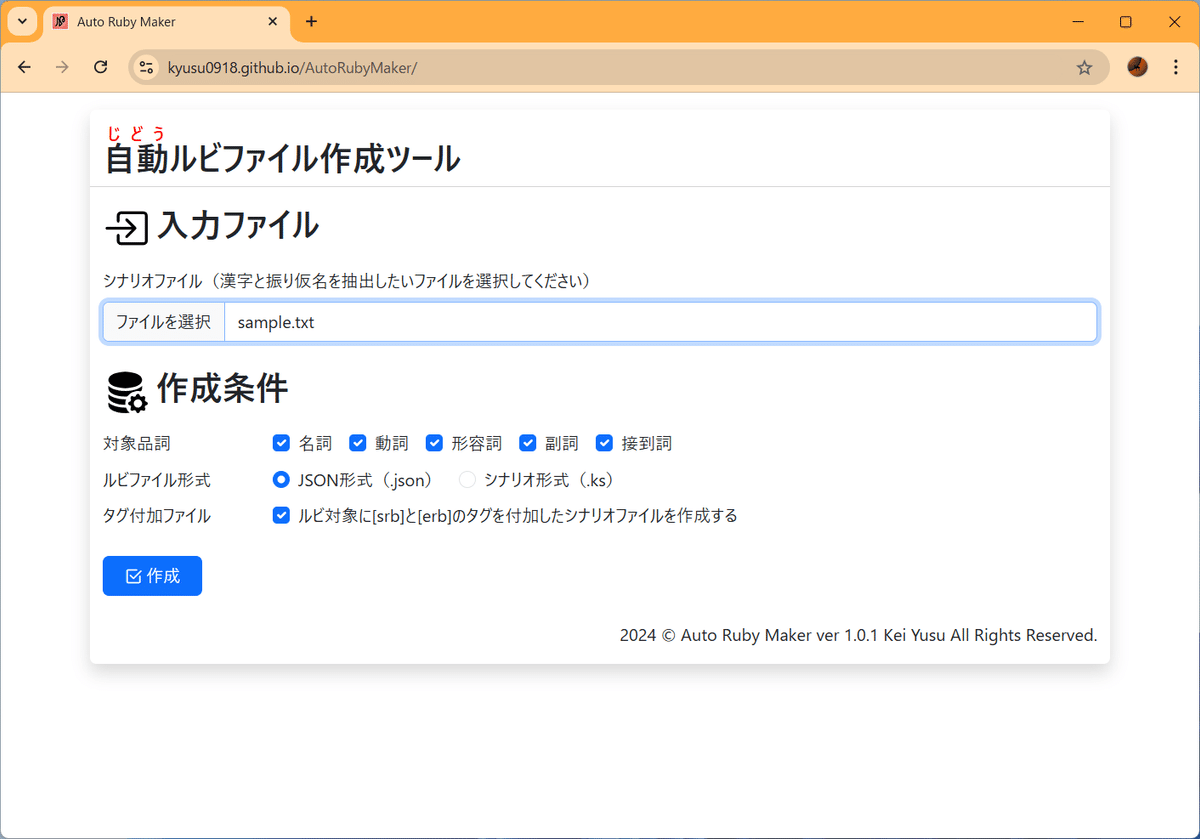Click the copyright footer text

[858, 635]
